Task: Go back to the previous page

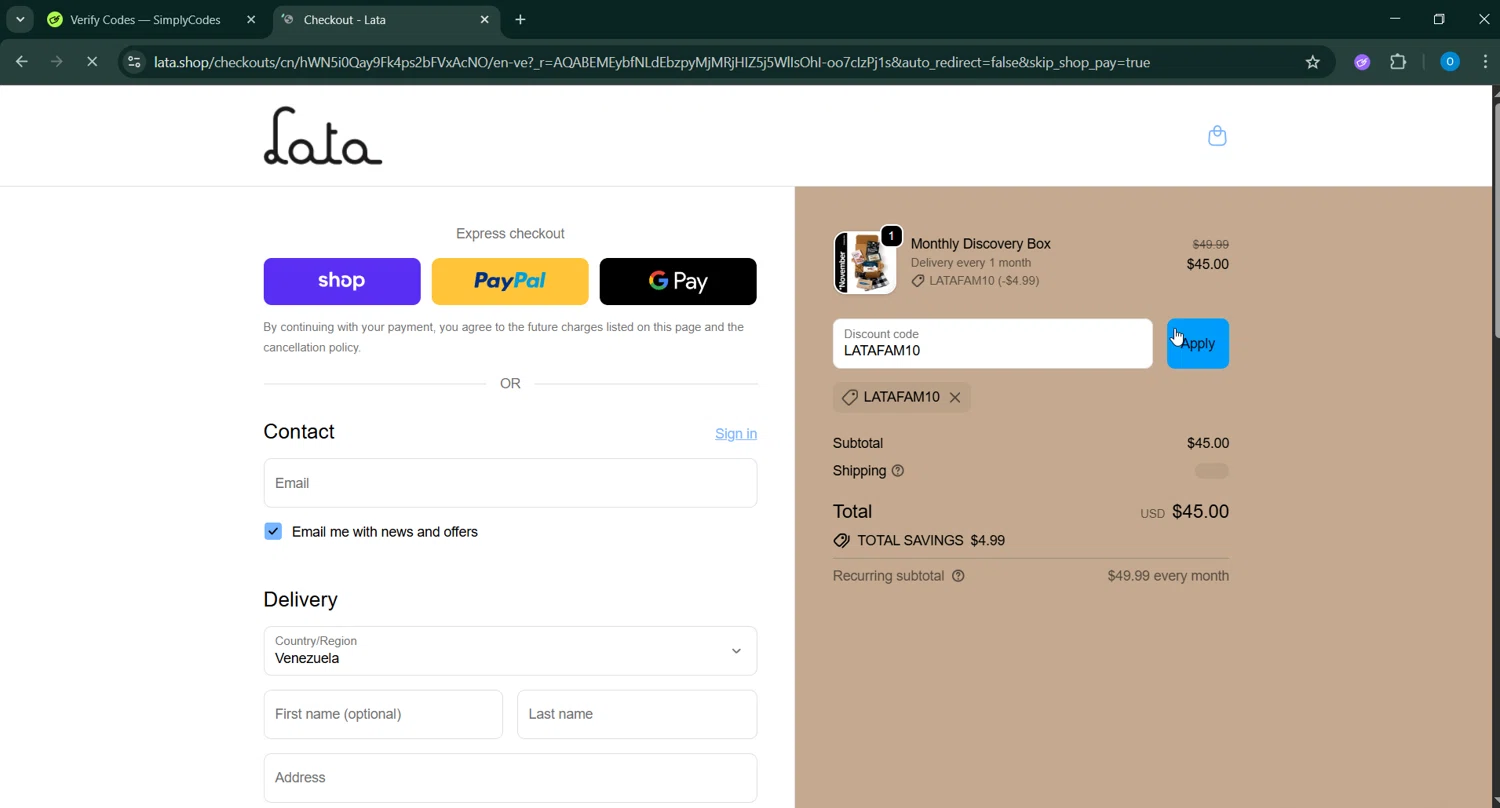Action: (x=22, y=62)
